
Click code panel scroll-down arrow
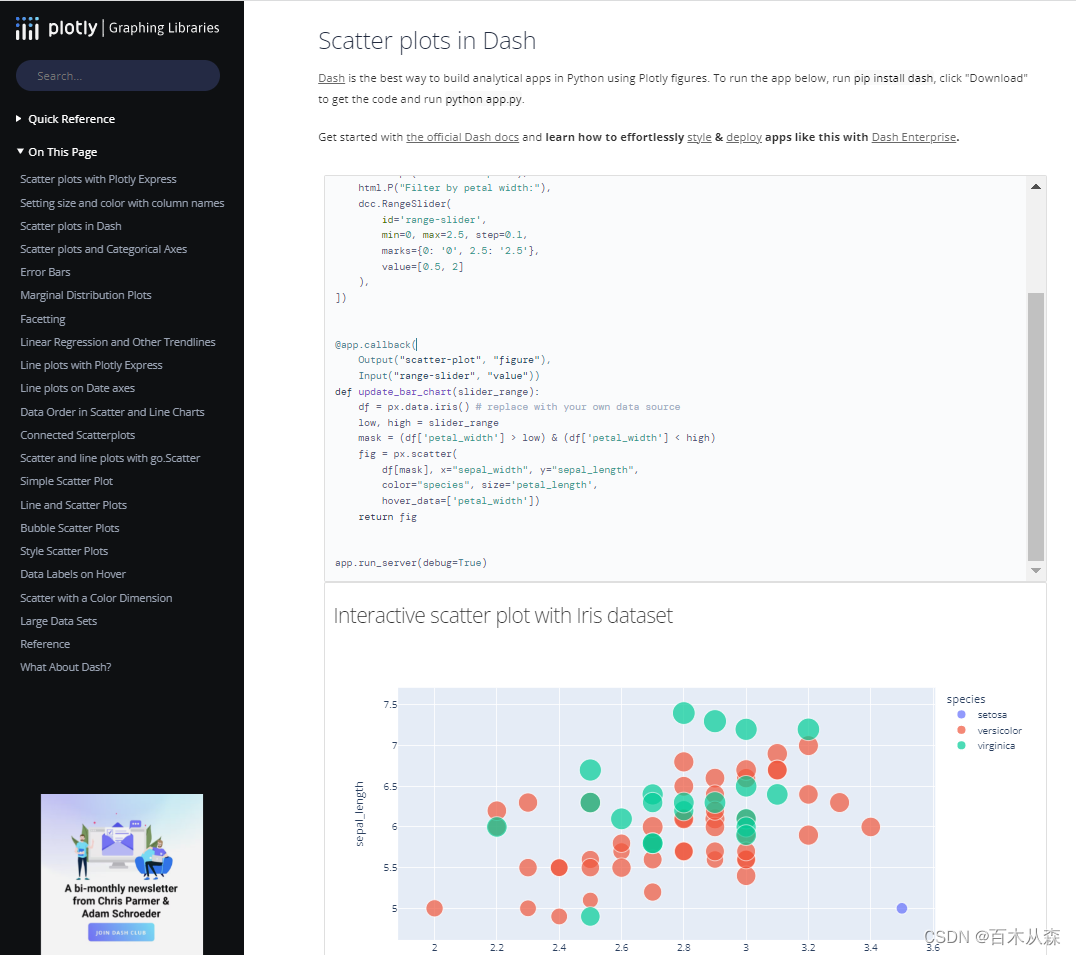click(1036, 571)
